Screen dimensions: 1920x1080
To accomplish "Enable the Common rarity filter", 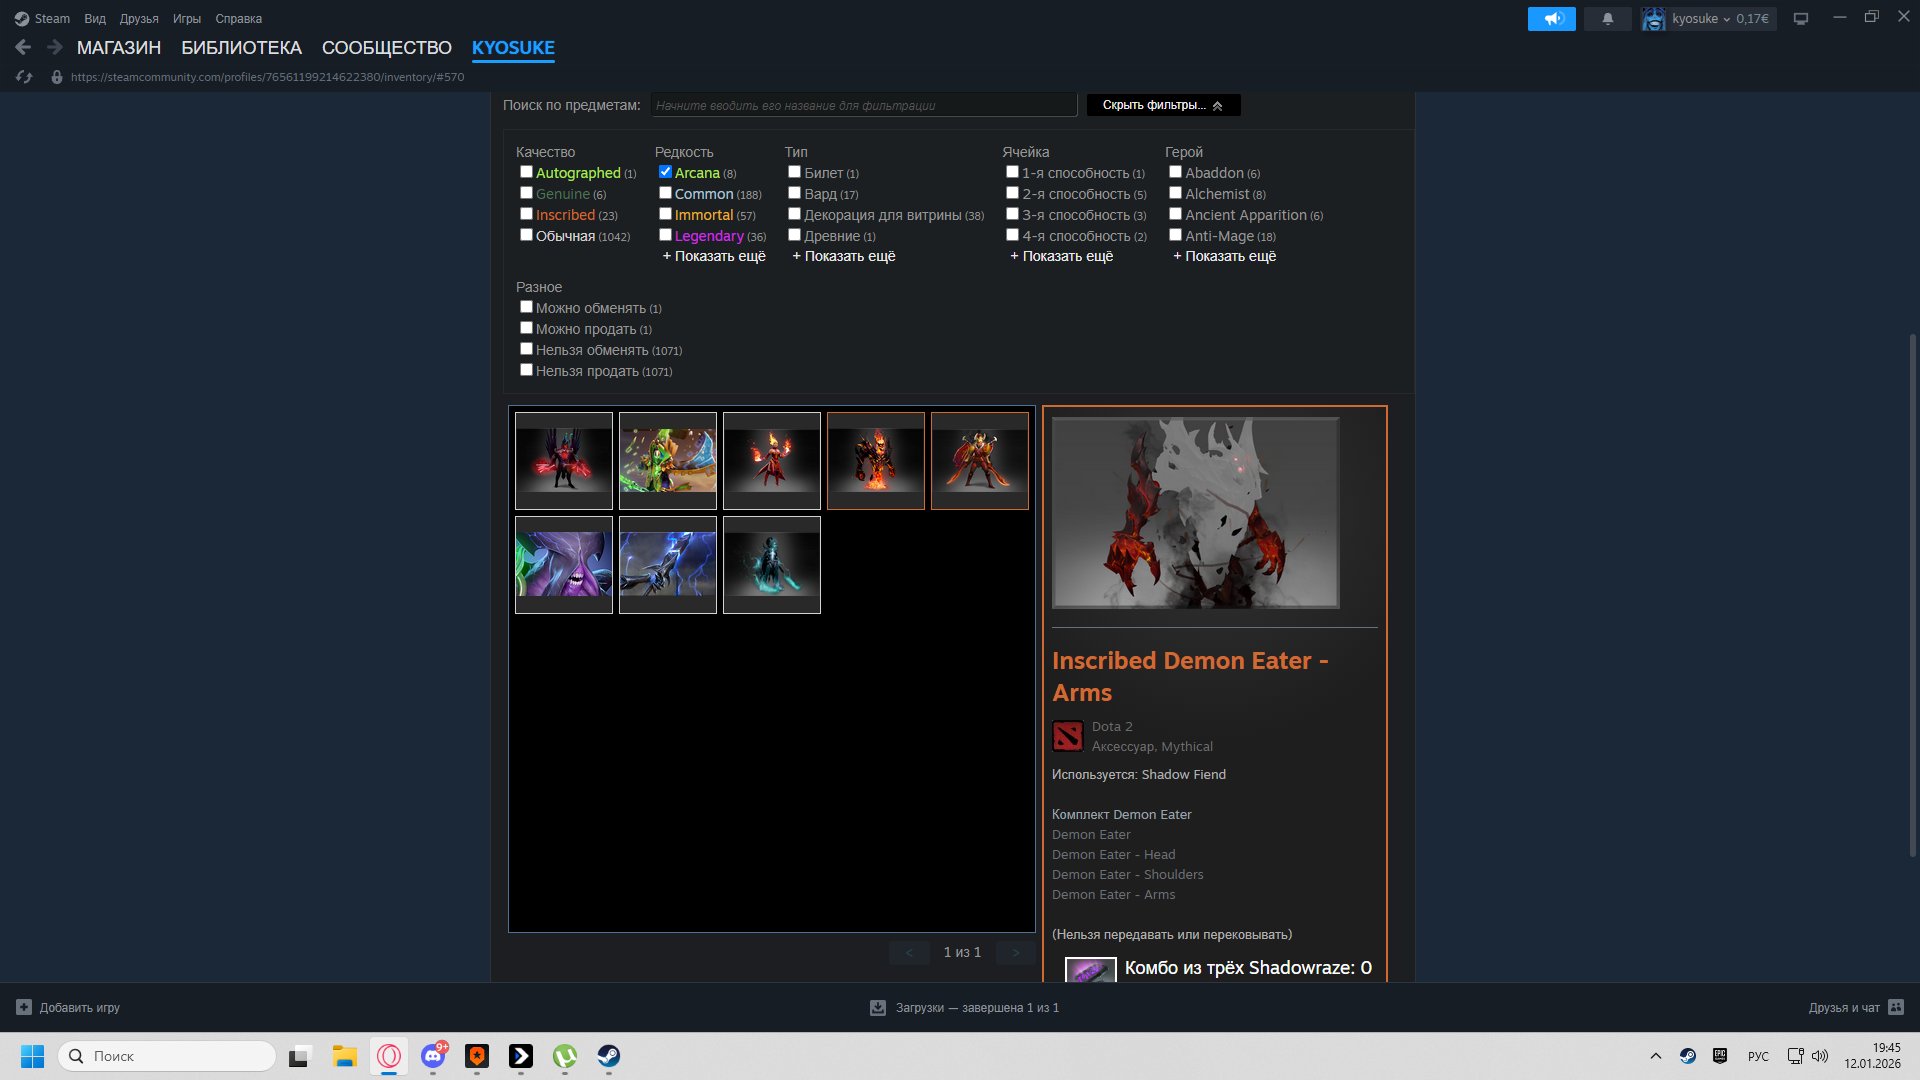I will click(x=665, y=193).
